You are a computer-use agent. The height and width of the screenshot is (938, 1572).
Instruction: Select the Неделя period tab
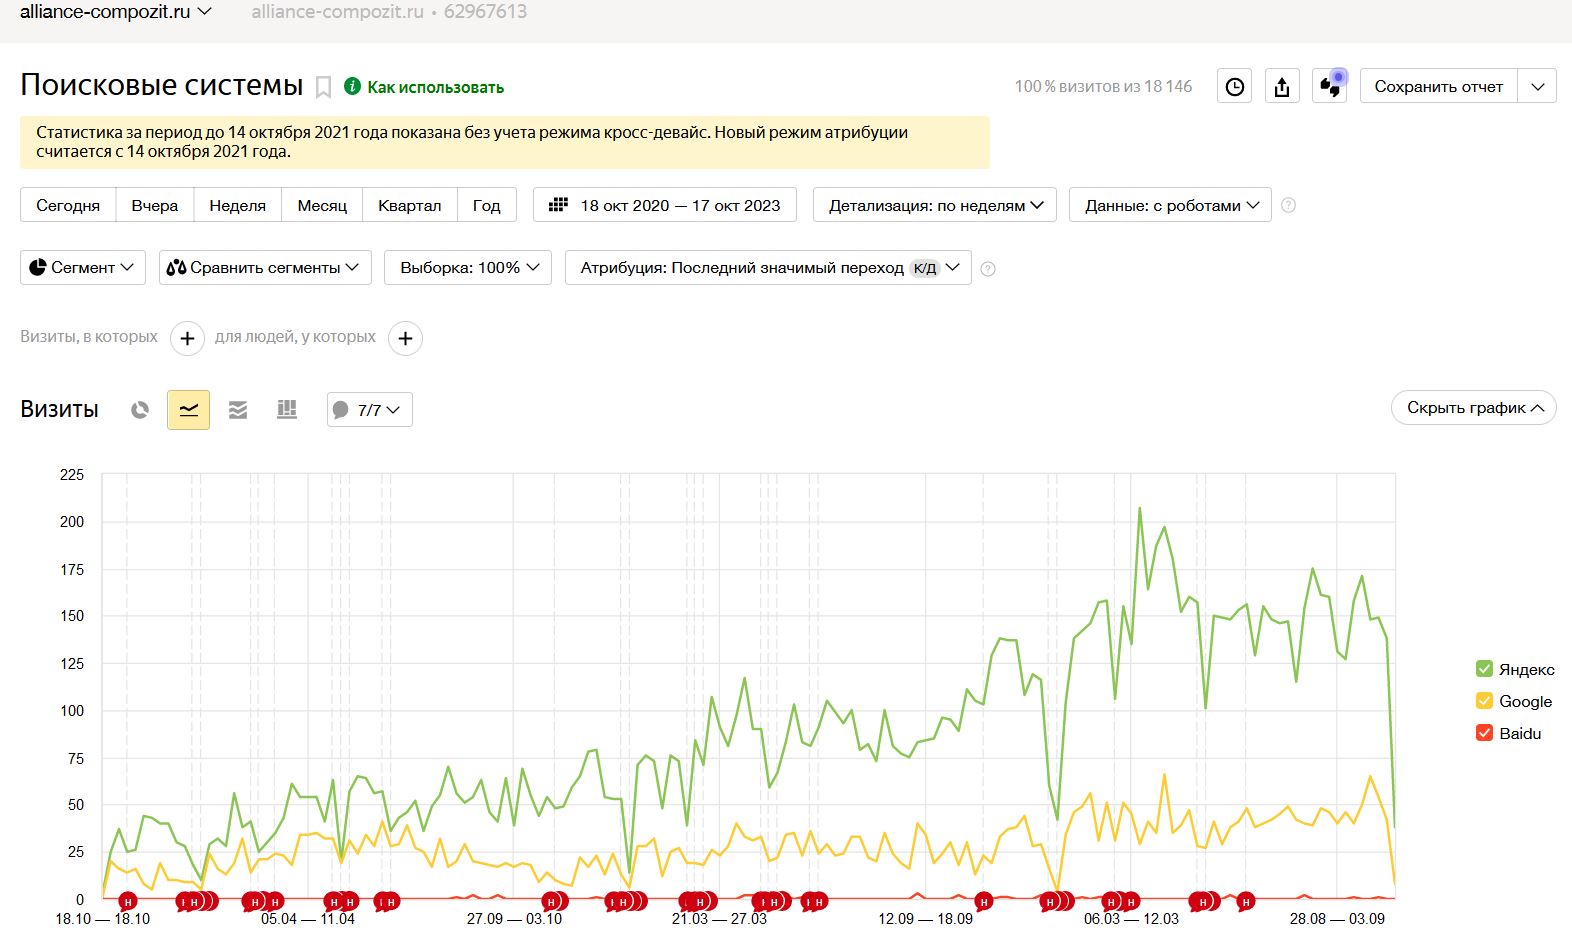237,205
